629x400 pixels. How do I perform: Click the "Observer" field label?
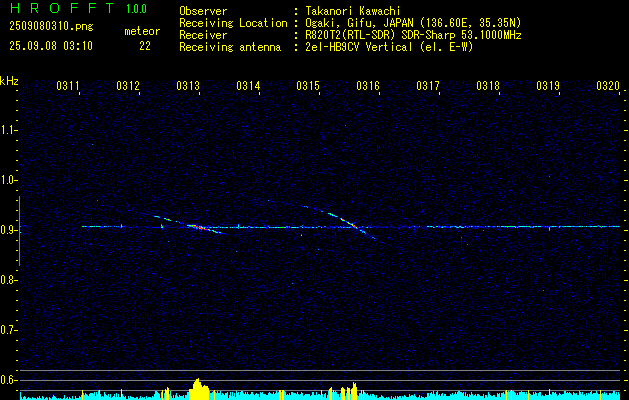coord(203,11)
